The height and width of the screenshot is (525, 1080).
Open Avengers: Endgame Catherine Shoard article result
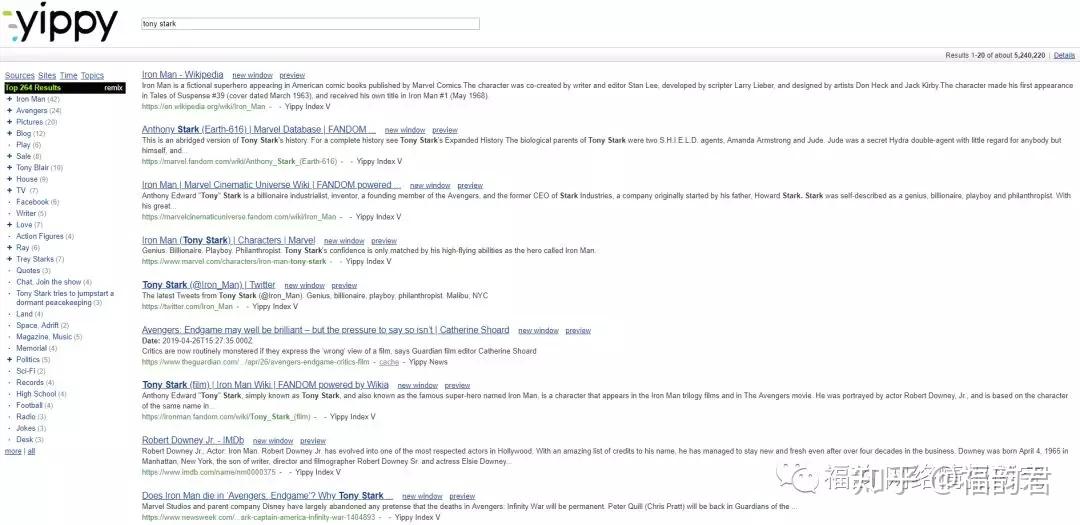[x=326, y=330]
